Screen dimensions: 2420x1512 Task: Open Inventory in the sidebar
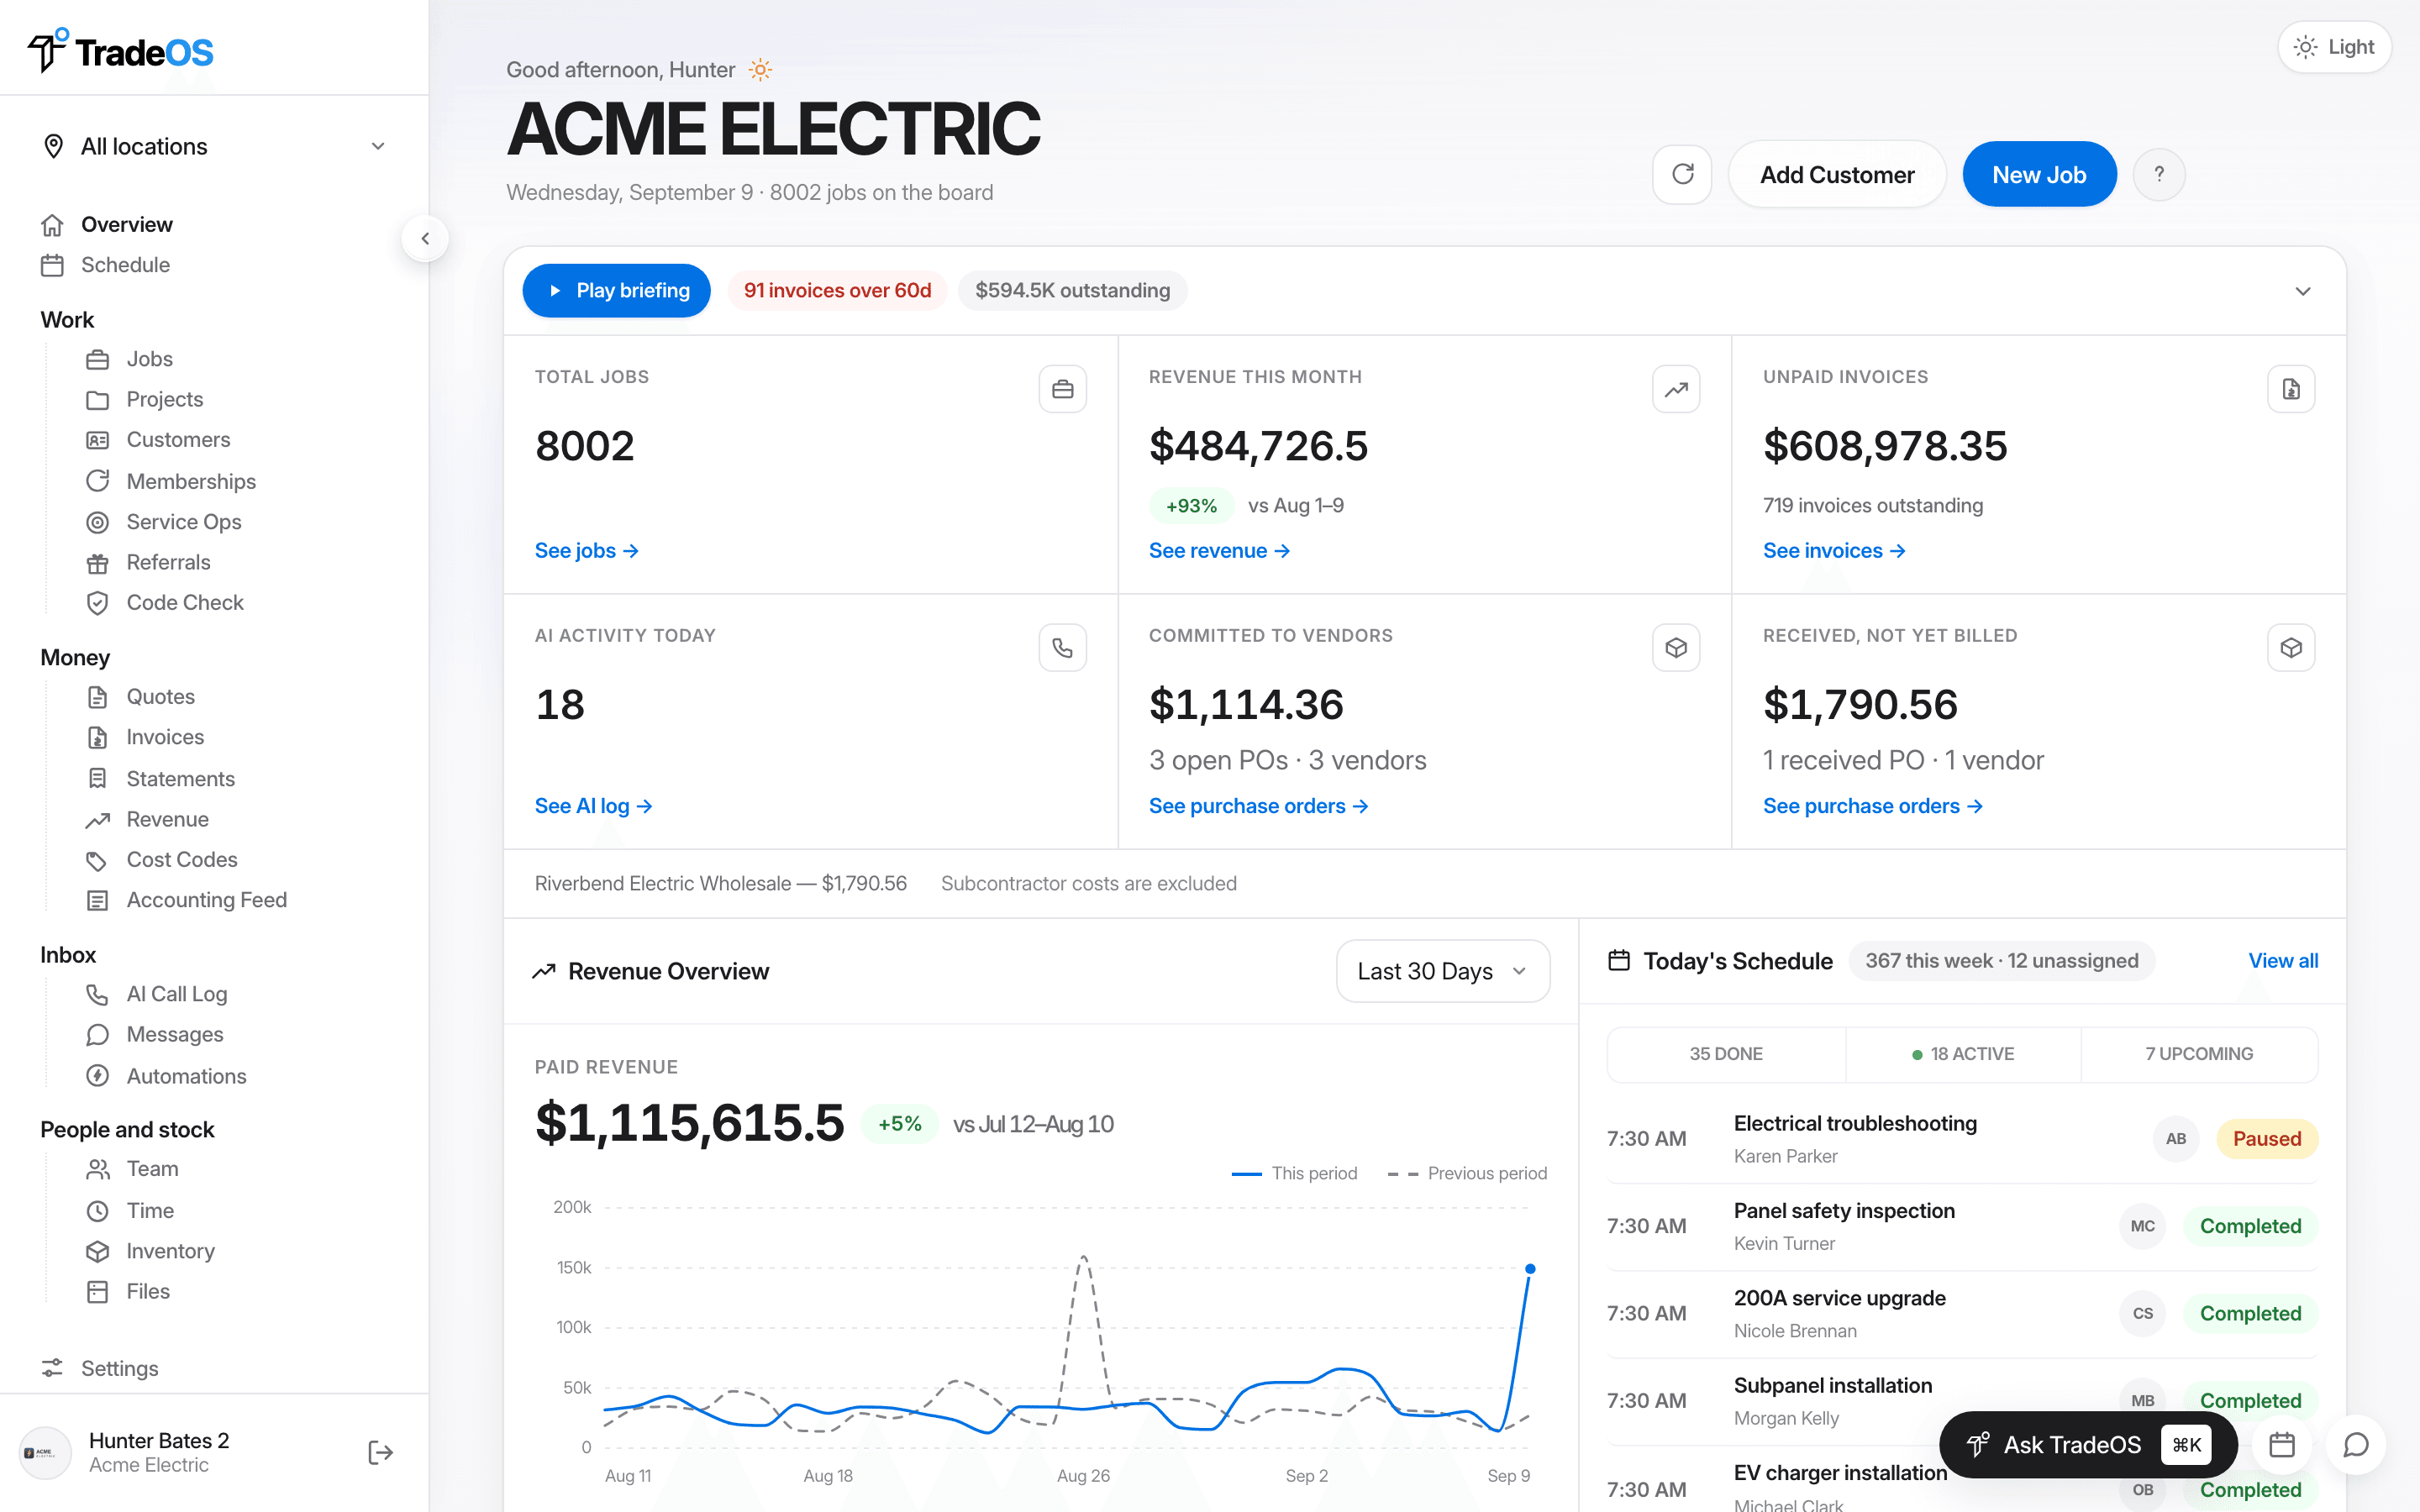point(150,1251)
